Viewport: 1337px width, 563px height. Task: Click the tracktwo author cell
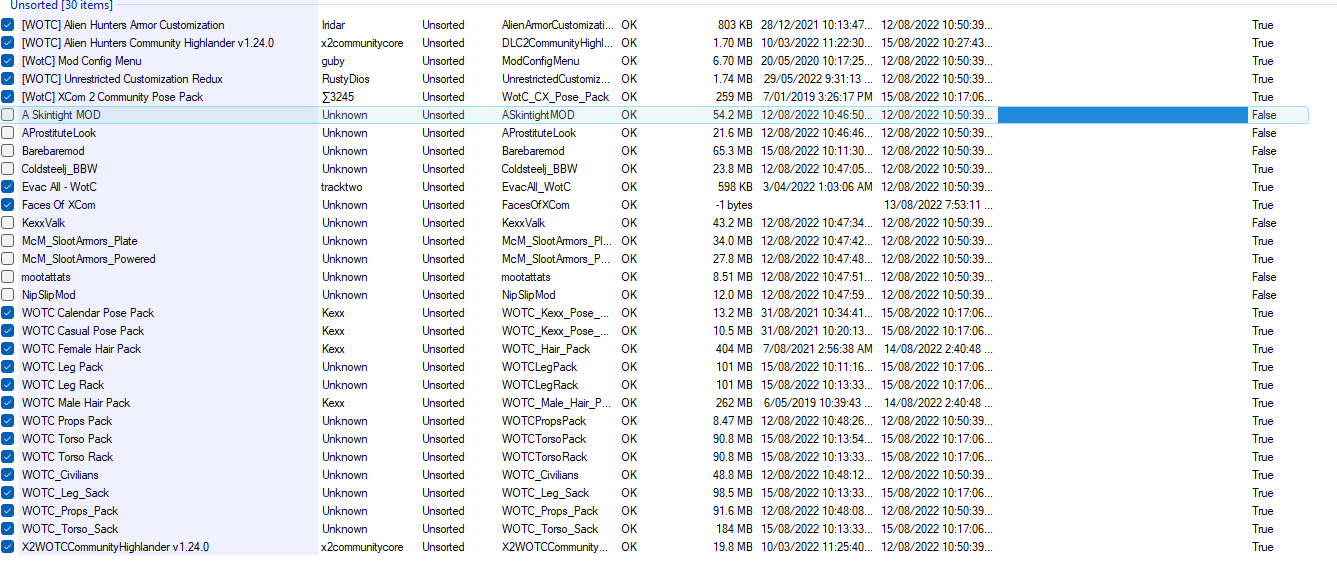click(x=341, y=187)
